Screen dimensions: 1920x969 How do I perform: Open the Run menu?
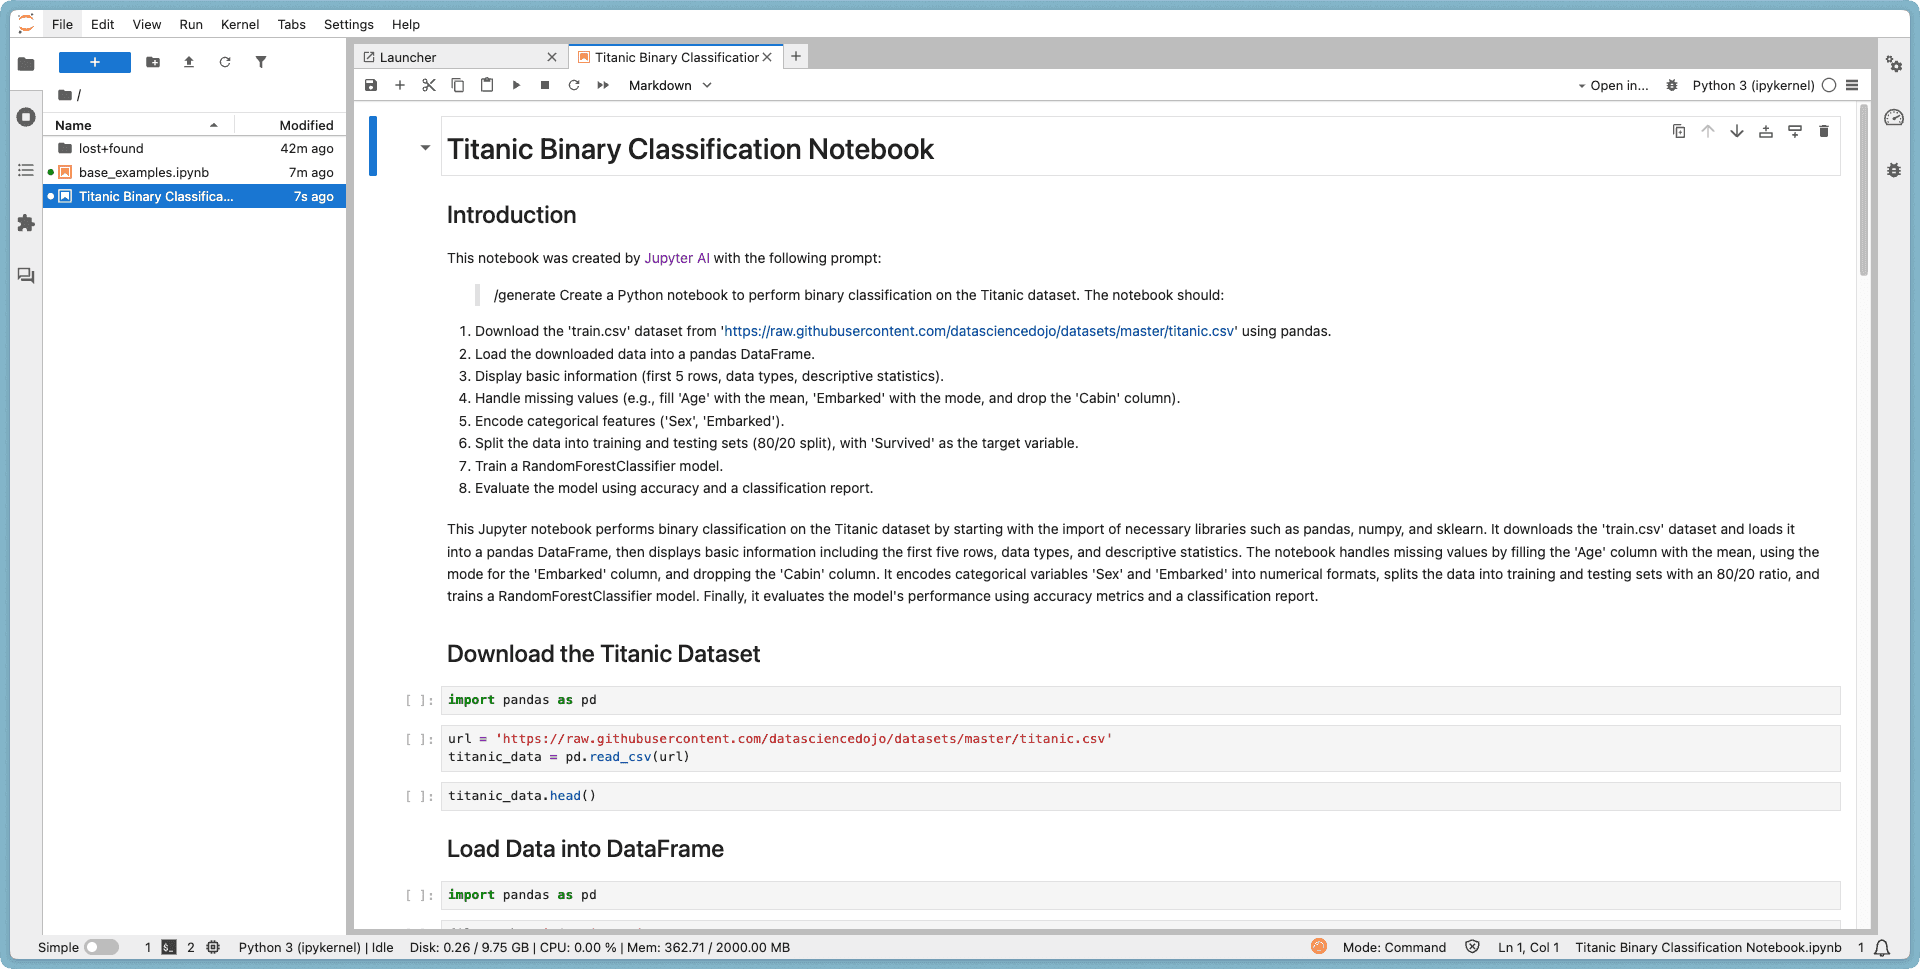coord(191,24)
